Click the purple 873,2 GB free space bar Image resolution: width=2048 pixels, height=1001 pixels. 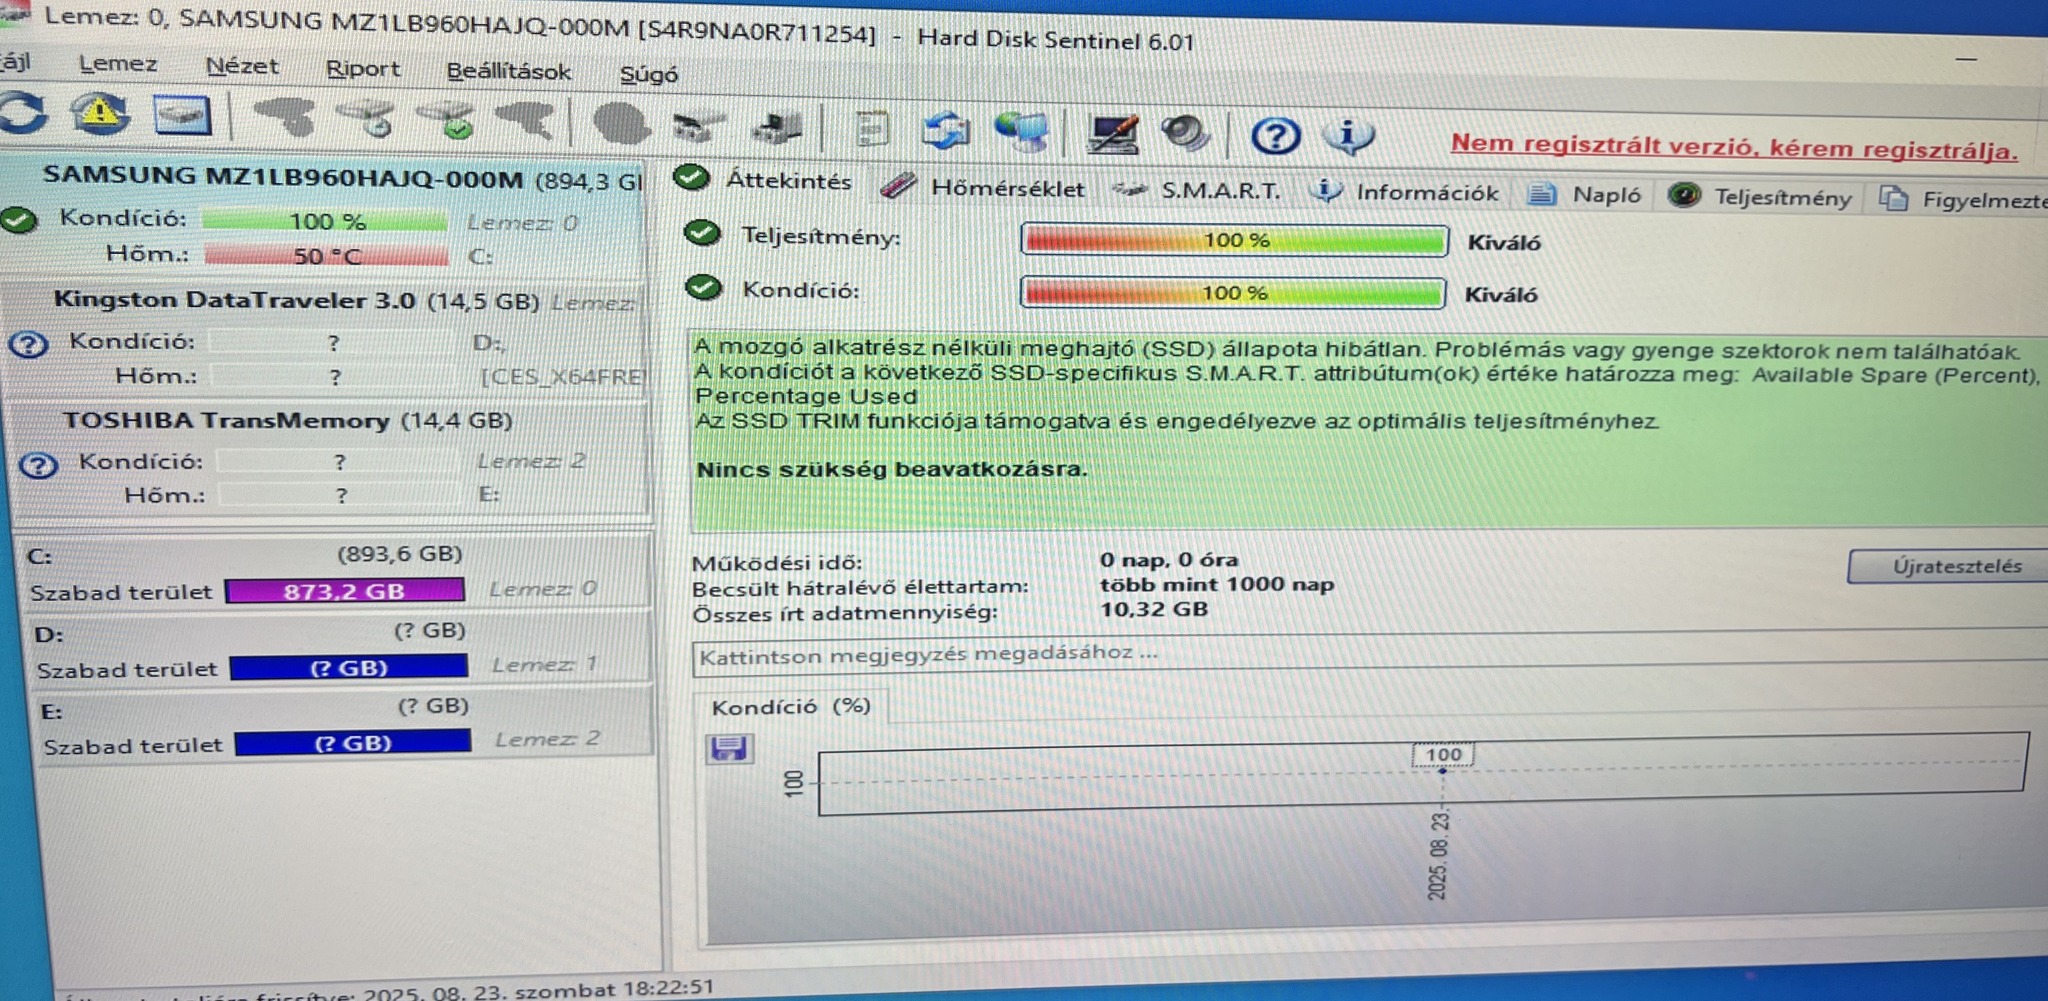coord(345,591)
